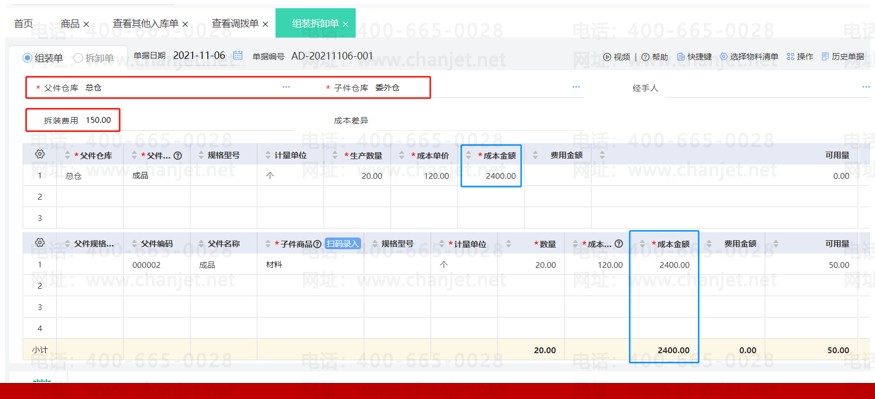Click the 小计 subtotal row label

(x=39, y=350)
